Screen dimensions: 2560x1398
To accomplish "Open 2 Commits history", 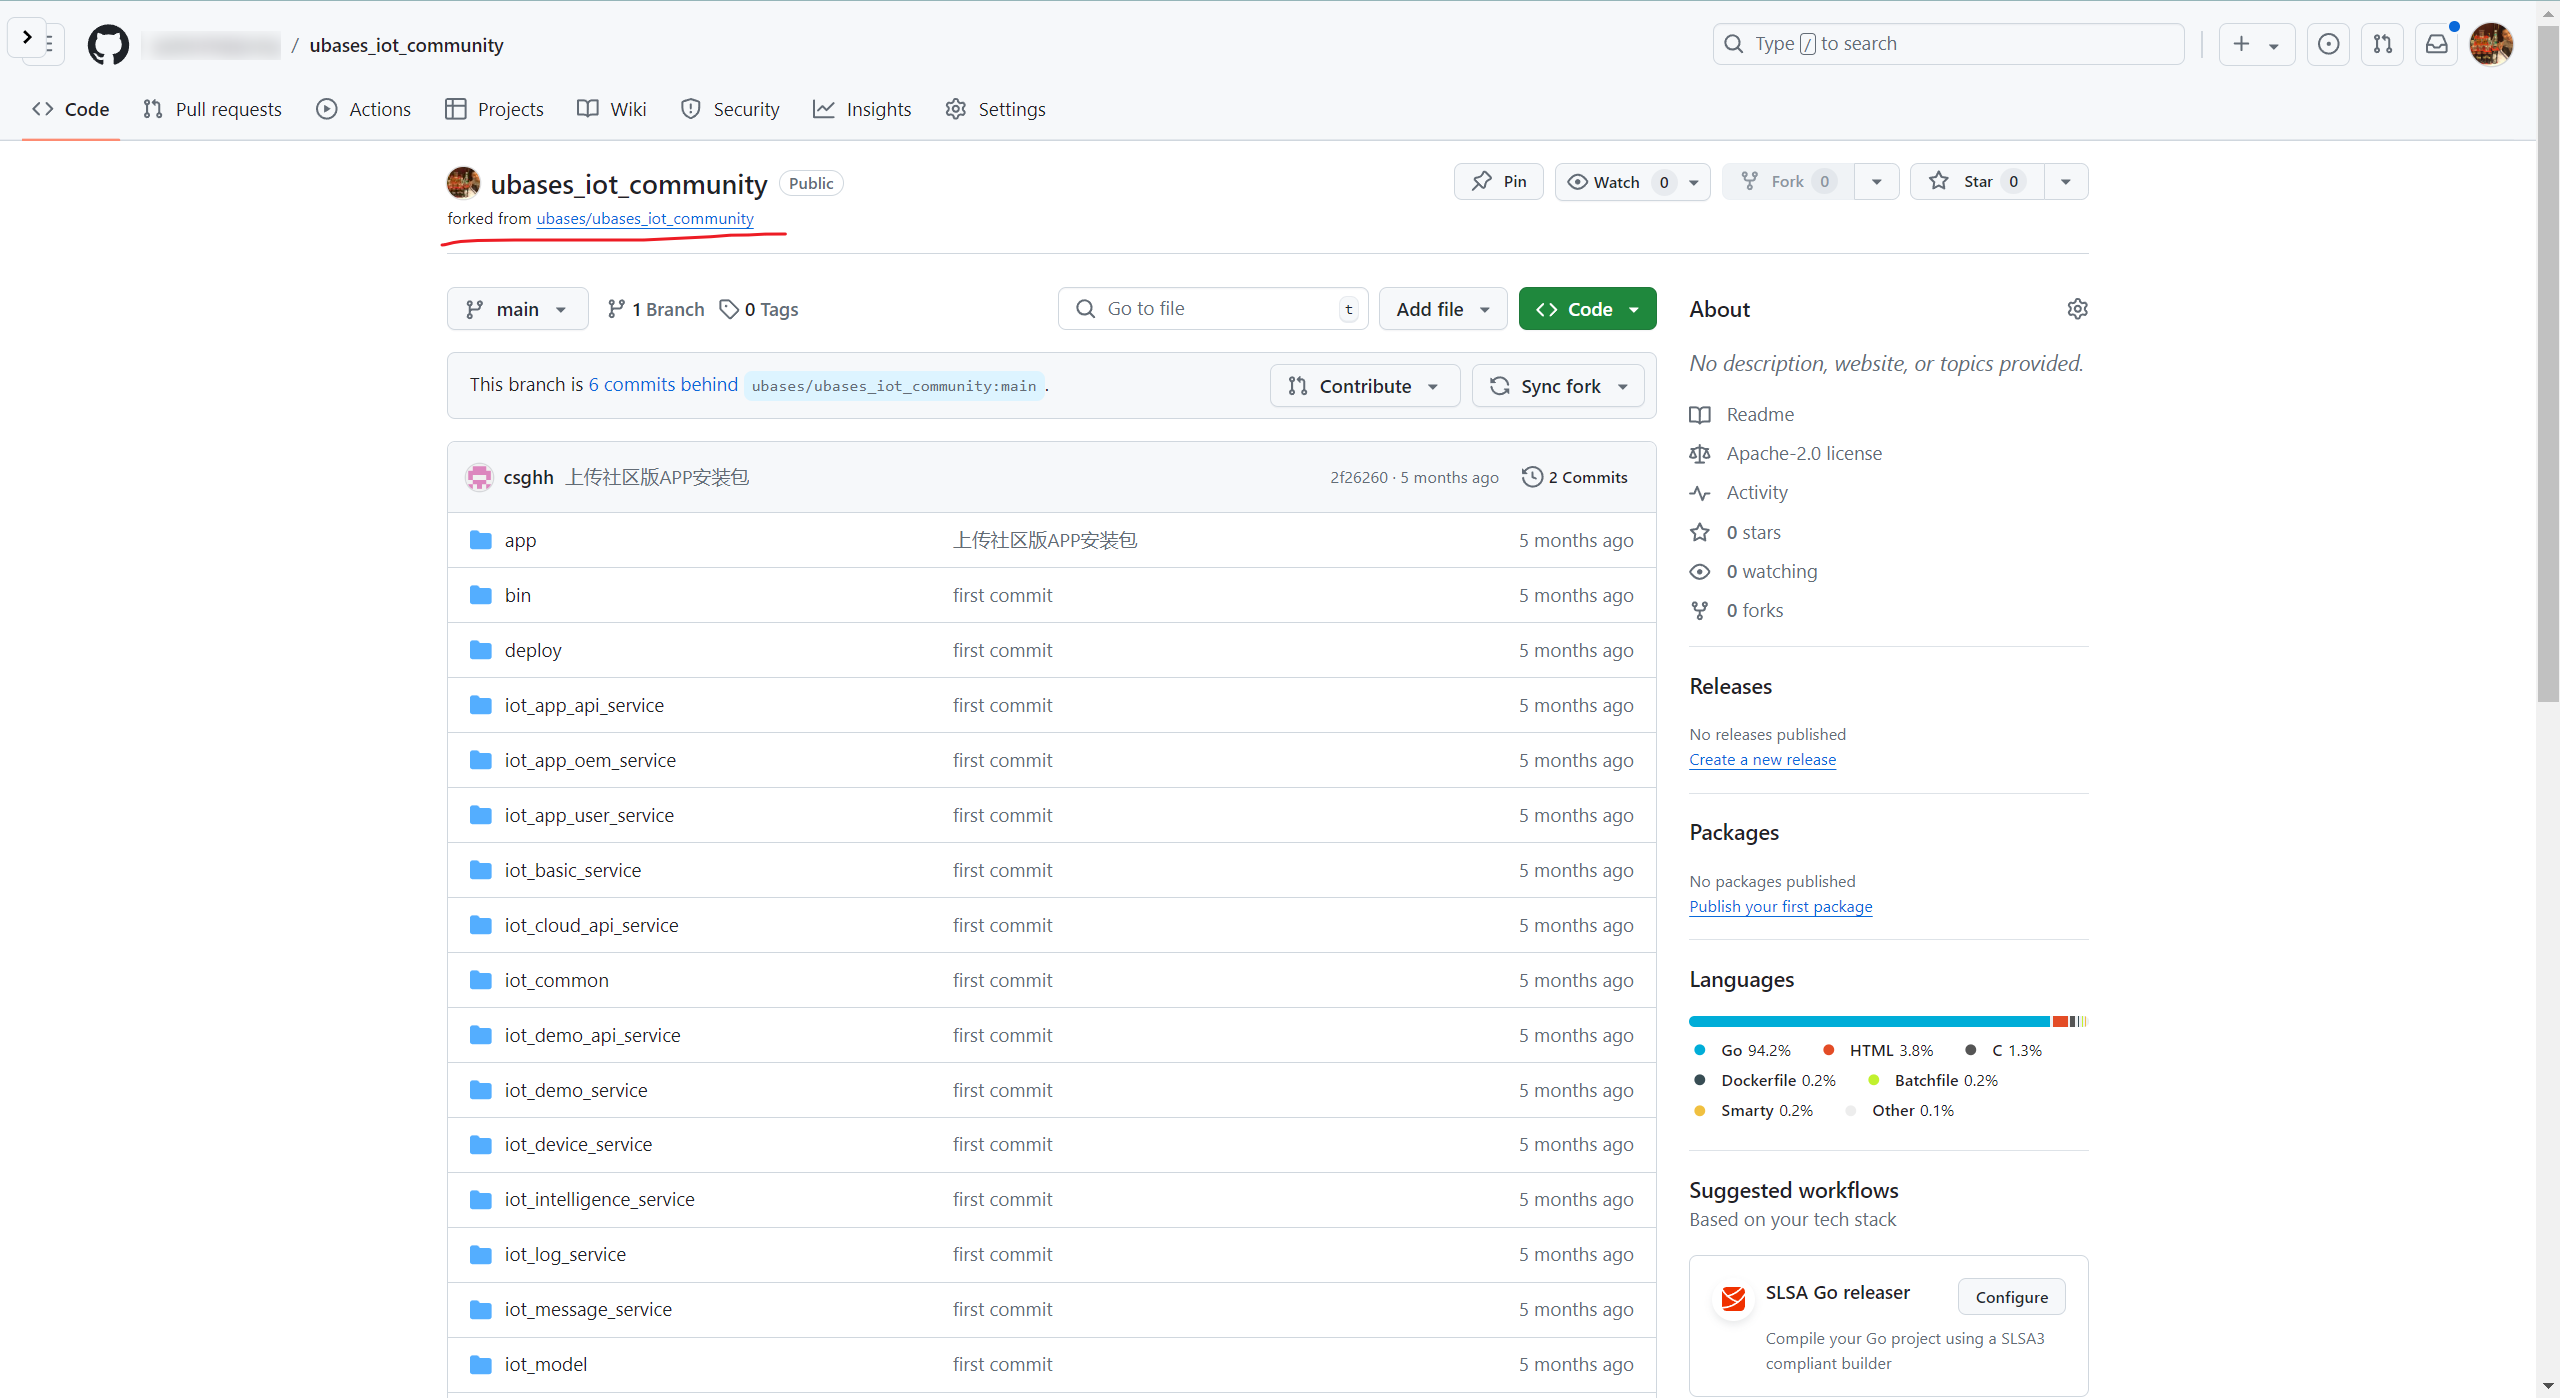I will (1575, 477).
